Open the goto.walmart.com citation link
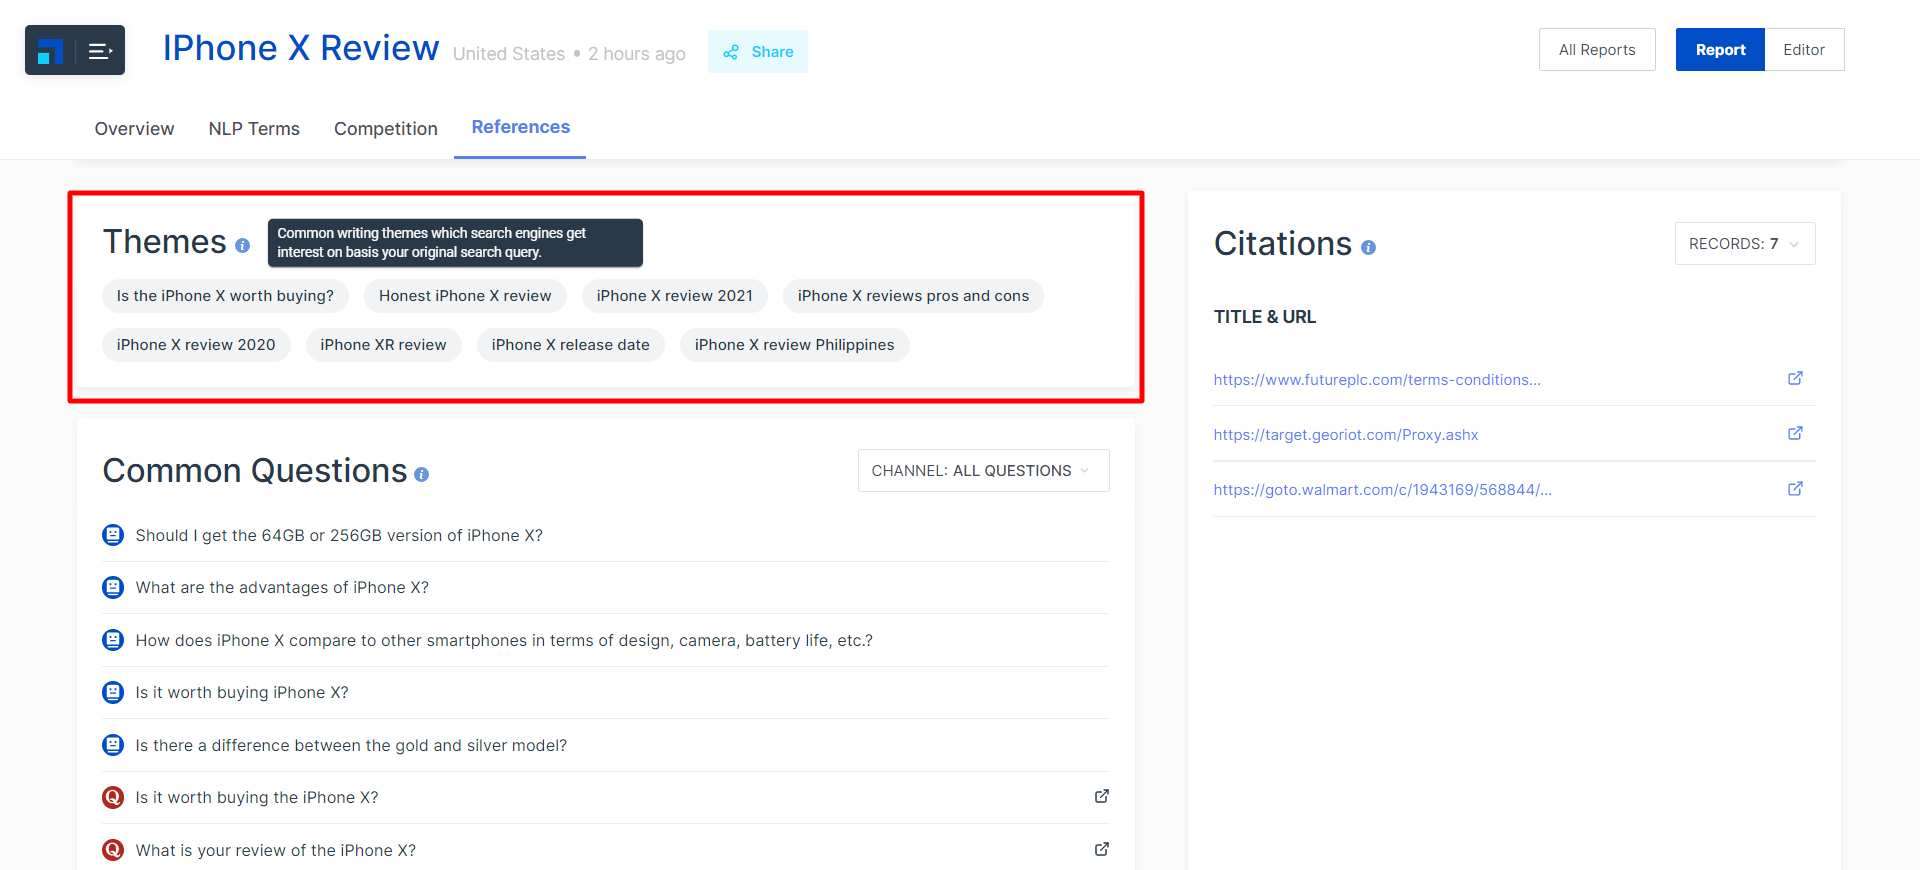Screen dimensions: 1920x870 tap(1383, 490)
